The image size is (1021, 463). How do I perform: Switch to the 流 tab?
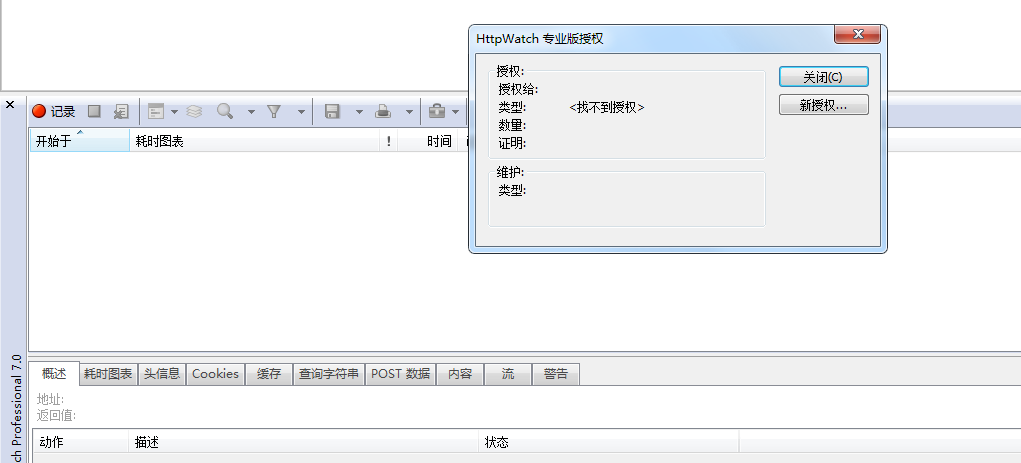tap(508, 374)
